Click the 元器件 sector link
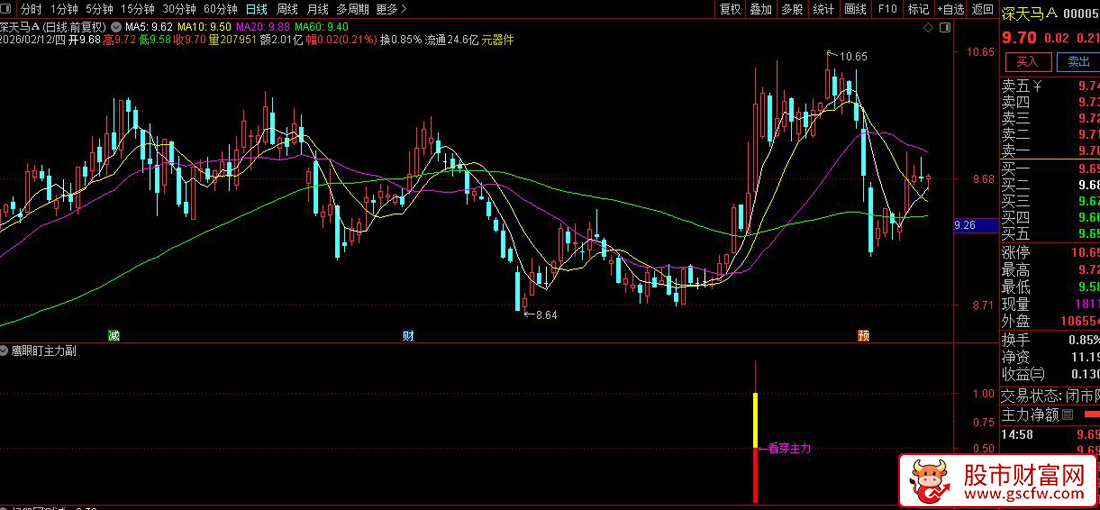The image size is (1100, 510). click(x=498, y=39)
